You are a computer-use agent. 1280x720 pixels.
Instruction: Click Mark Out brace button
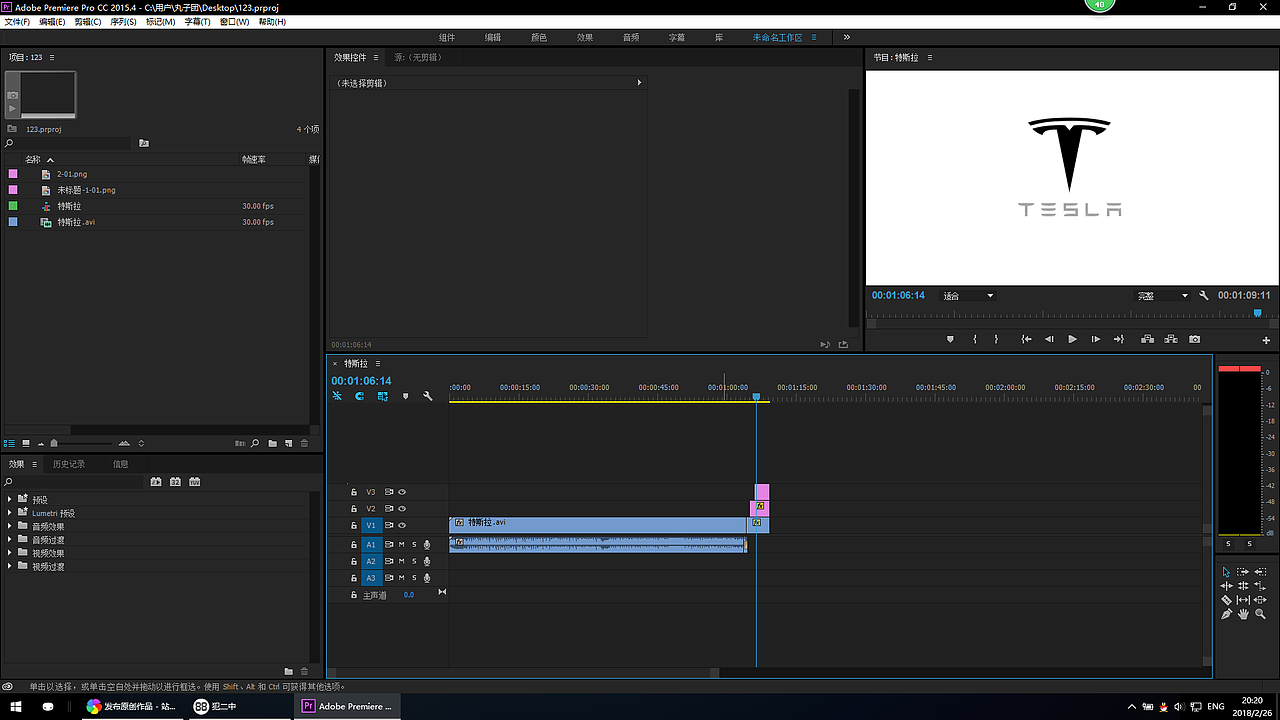[x=996, y=339]
